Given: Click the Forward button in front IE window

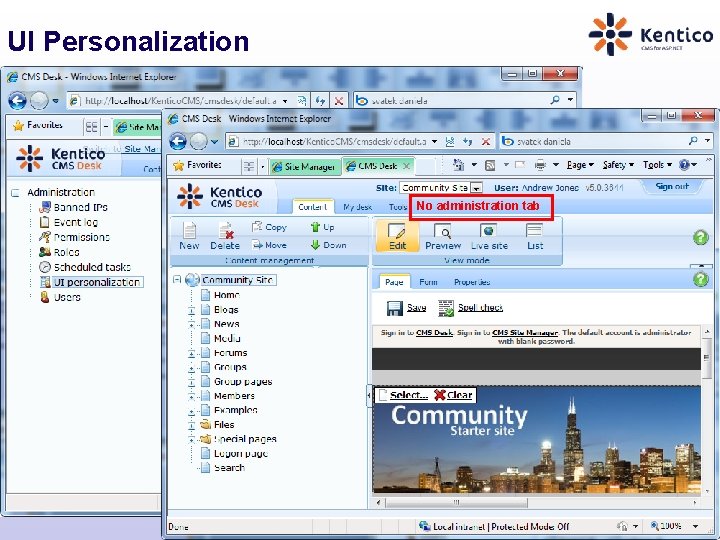Looking at the screenshot, I should (x=198, y=141).
